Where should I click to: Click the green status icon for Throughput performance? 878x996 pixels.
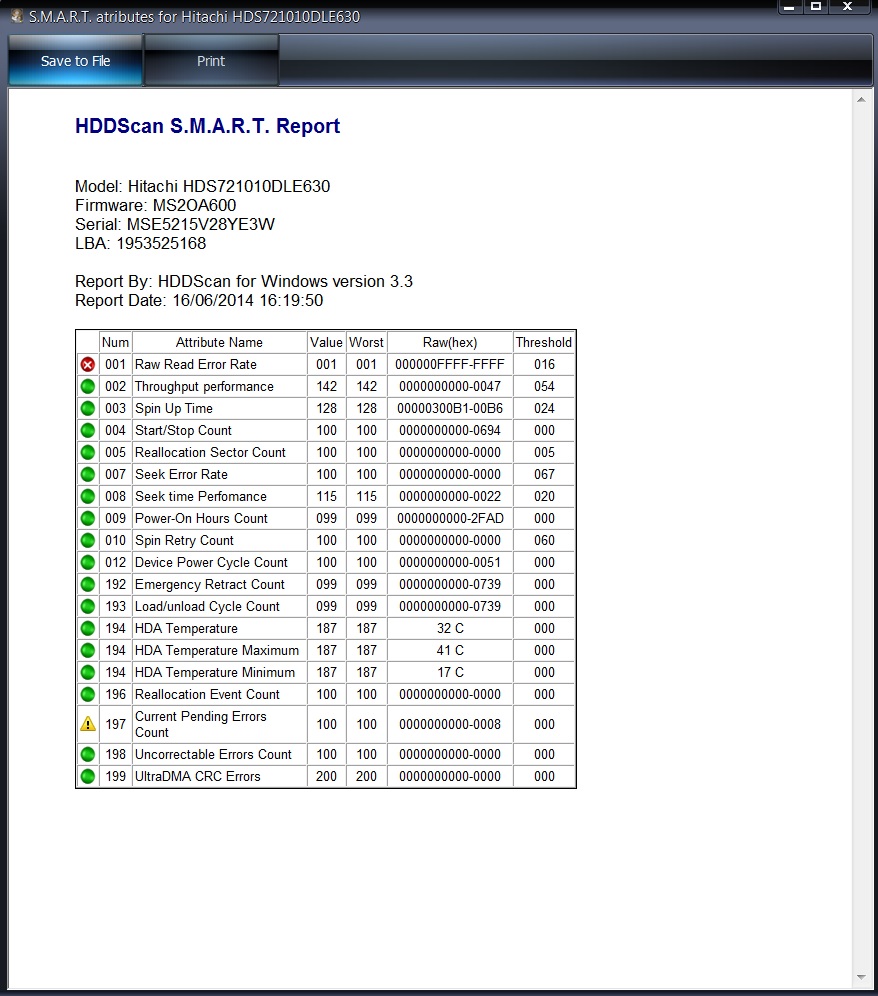point(87,387)
